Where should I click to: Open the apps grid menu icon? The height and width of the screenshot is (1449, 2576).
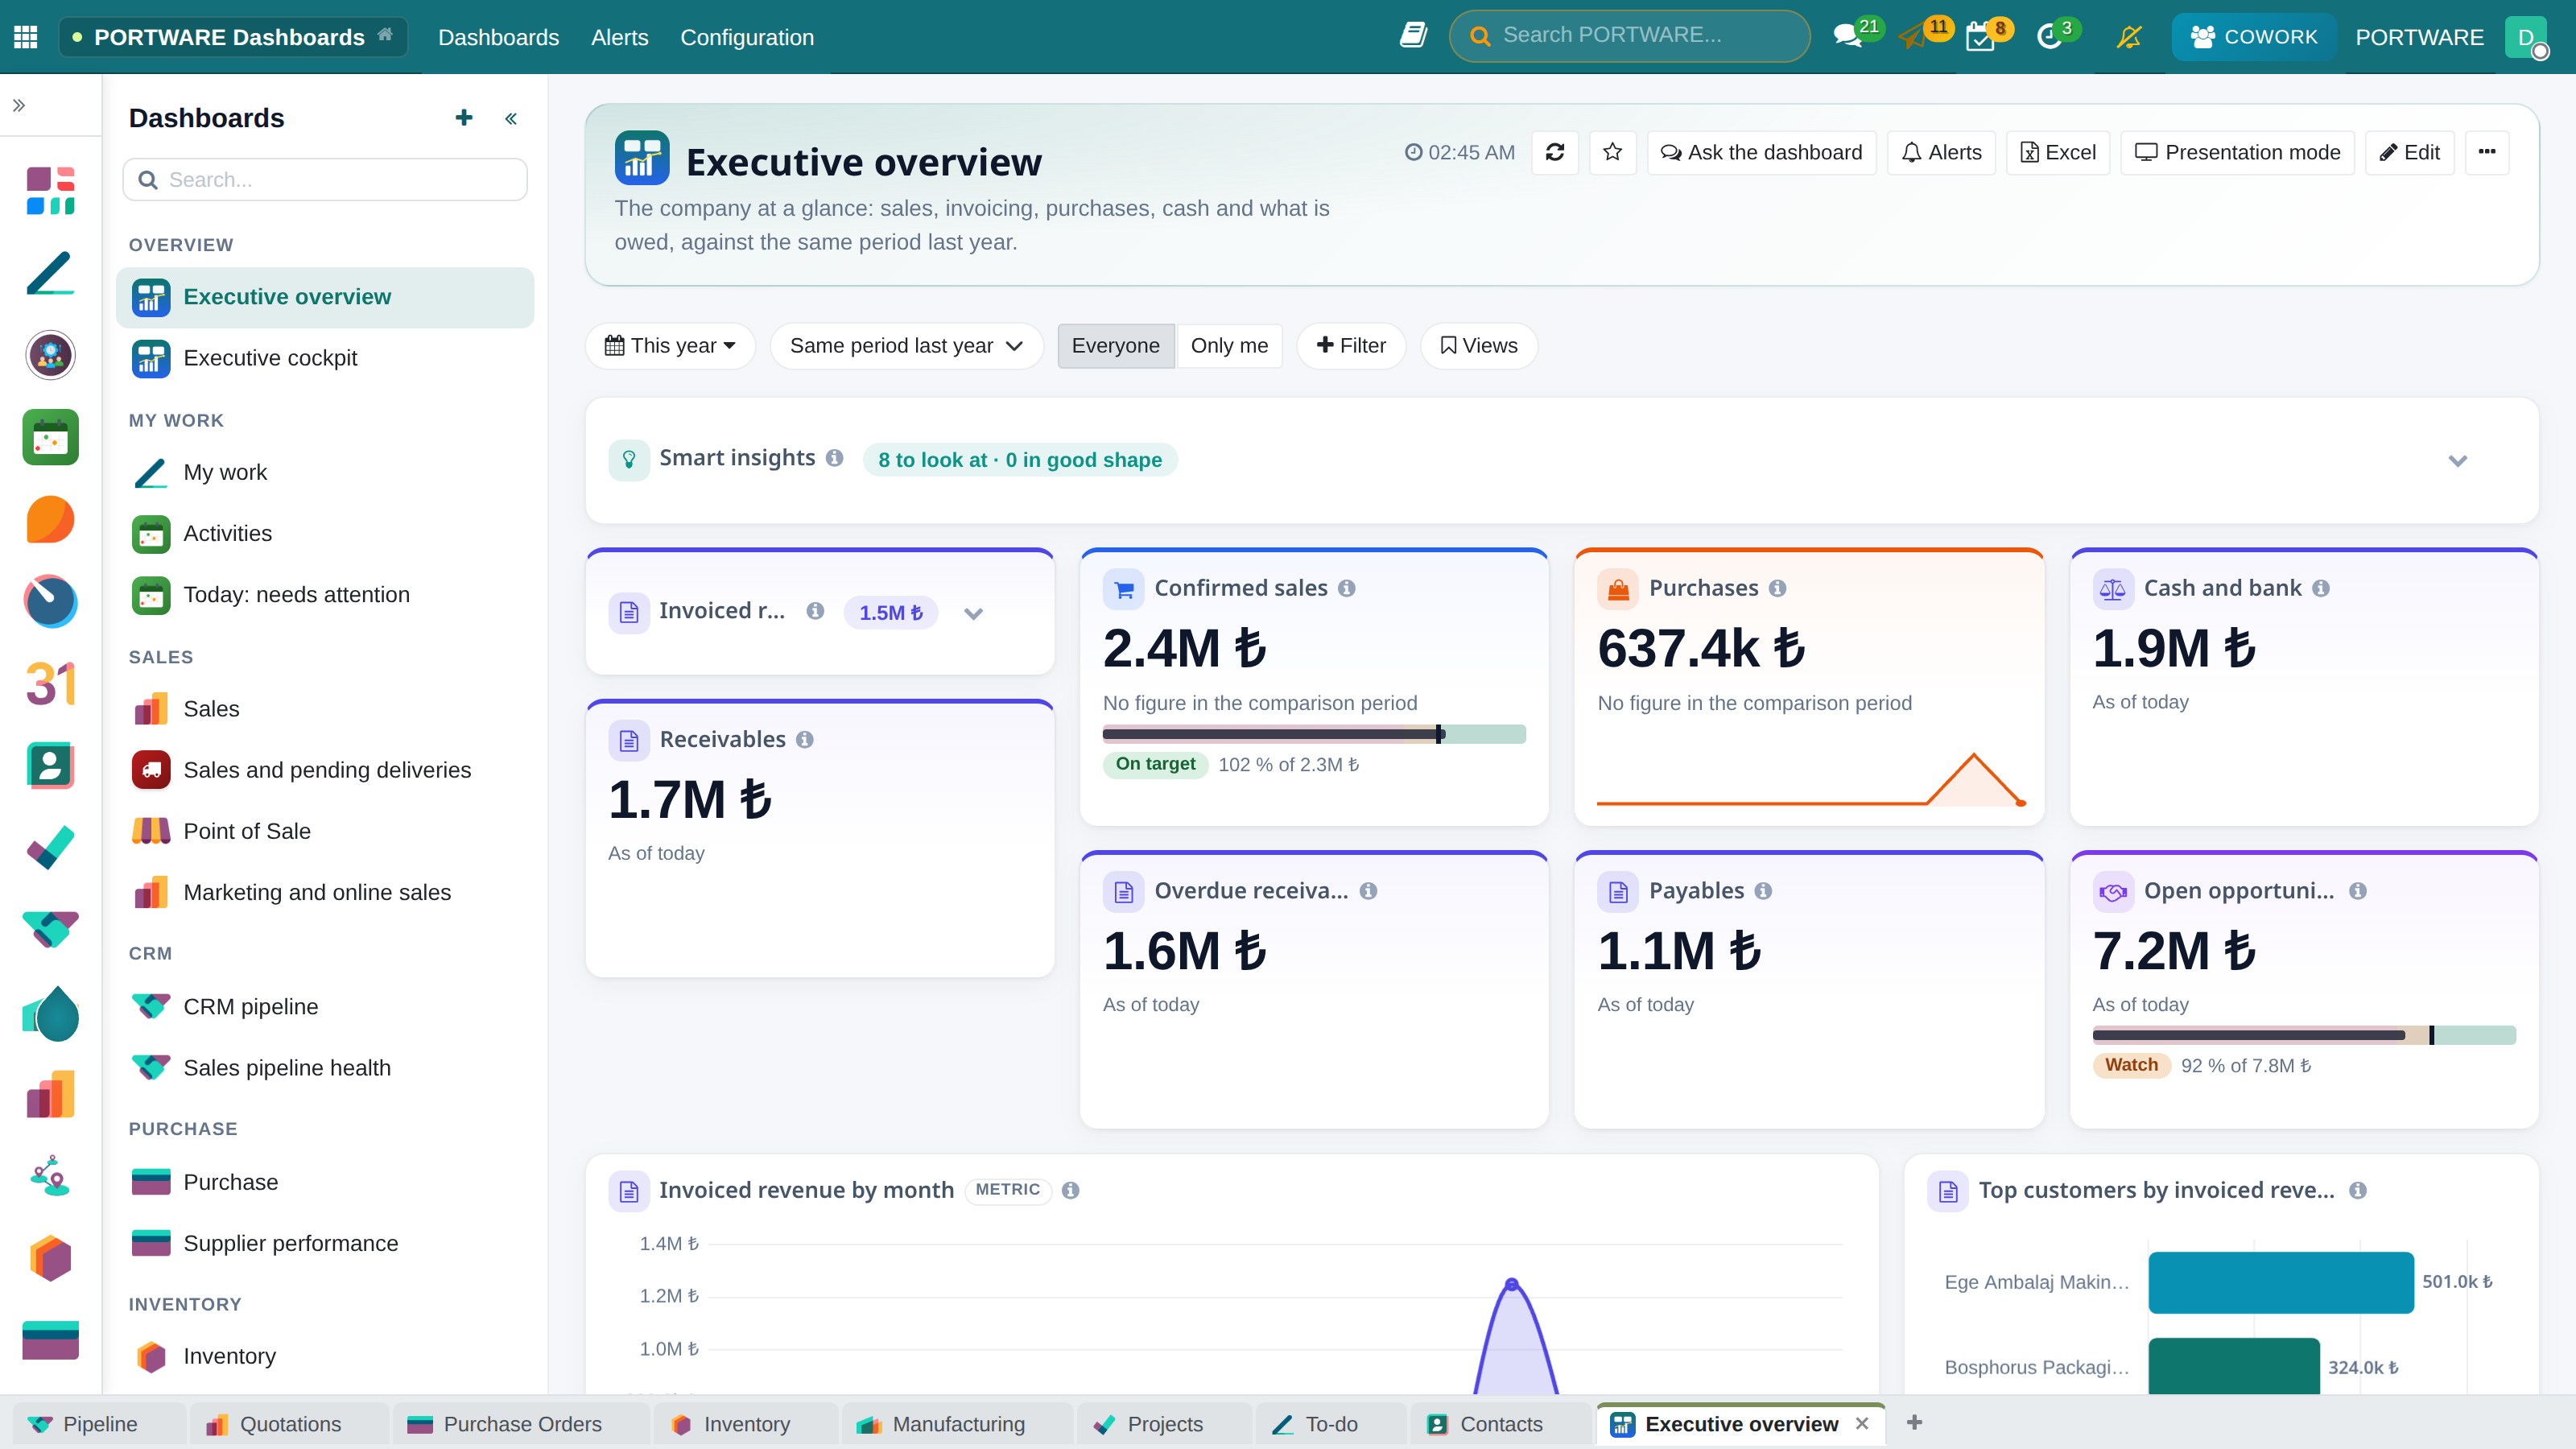(x=26, y=37)
